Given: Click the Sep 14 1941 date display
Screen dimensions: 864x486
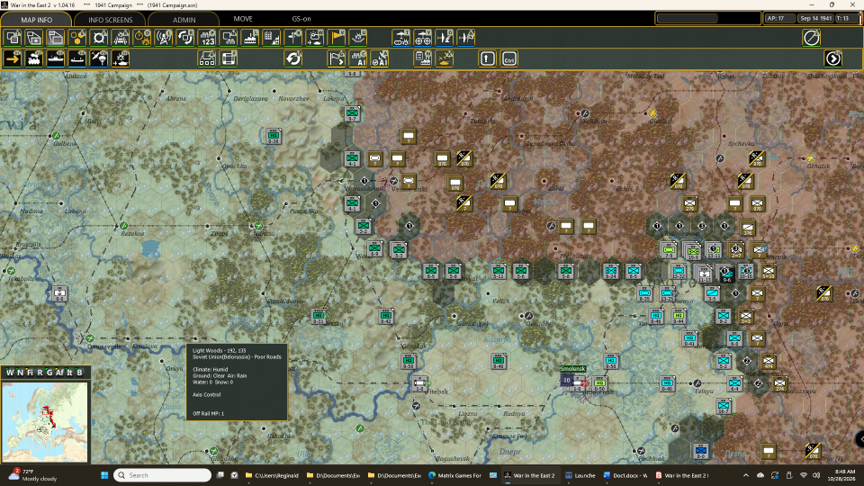Looking at the screenshot, I should (816, 18).
